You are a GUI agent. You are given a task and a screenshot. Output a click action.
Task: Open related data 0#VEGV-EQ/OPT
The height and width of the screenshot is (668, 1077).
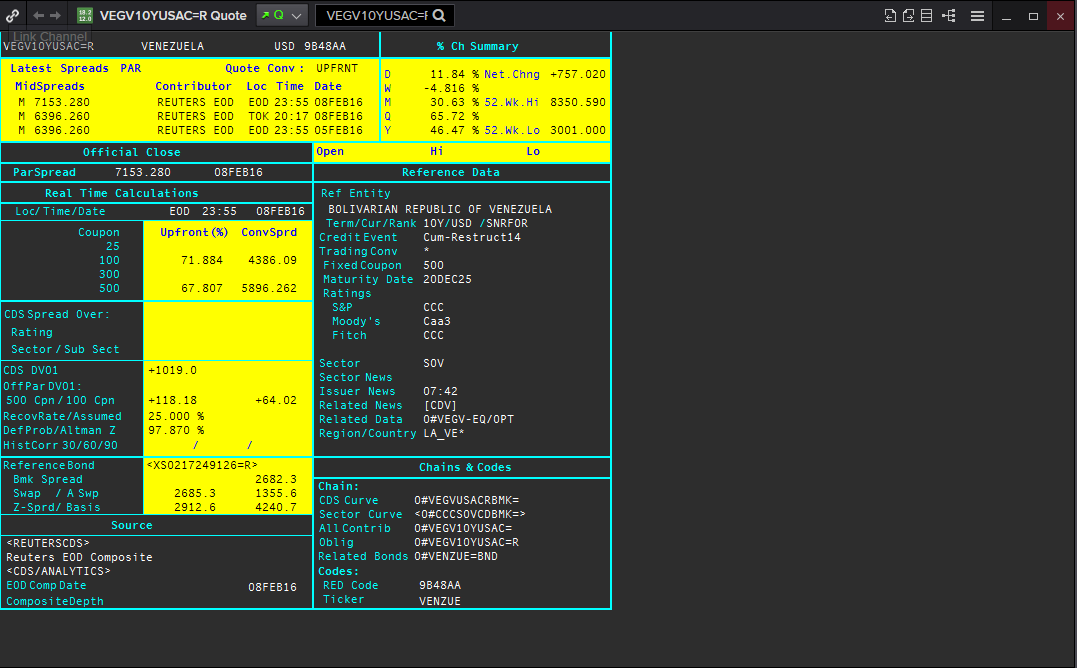(468, 419)
